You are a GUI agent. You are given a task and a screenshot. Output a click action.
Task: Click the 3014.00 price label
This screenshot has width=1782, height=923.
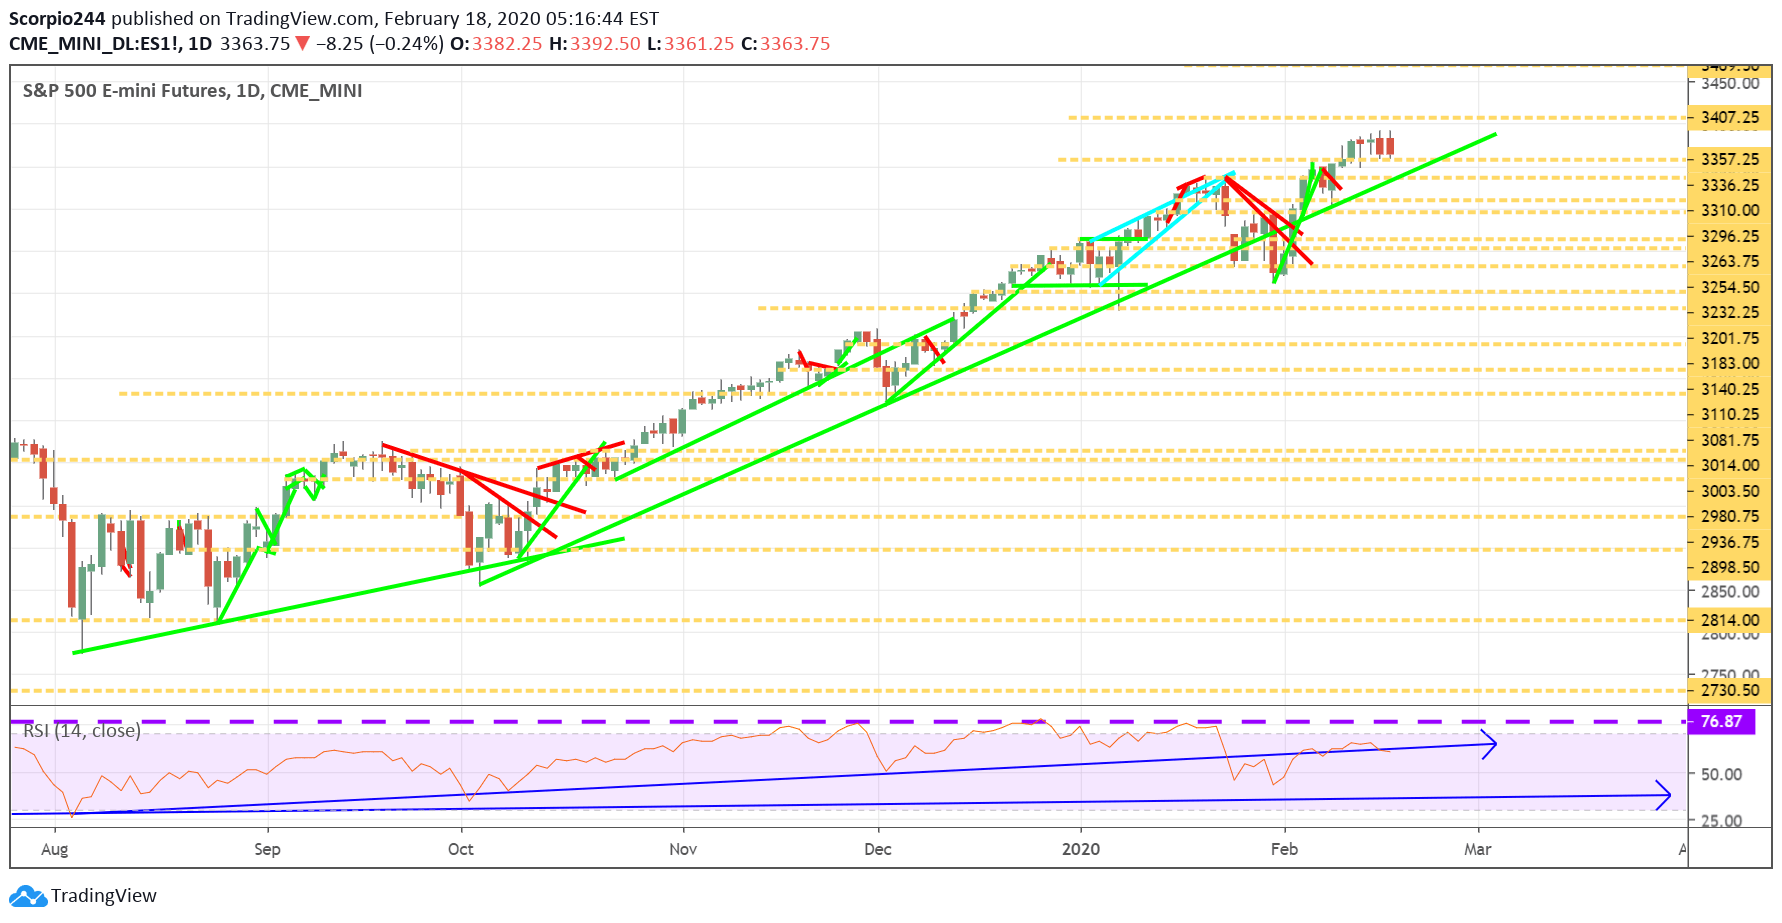coord(1730,466)
